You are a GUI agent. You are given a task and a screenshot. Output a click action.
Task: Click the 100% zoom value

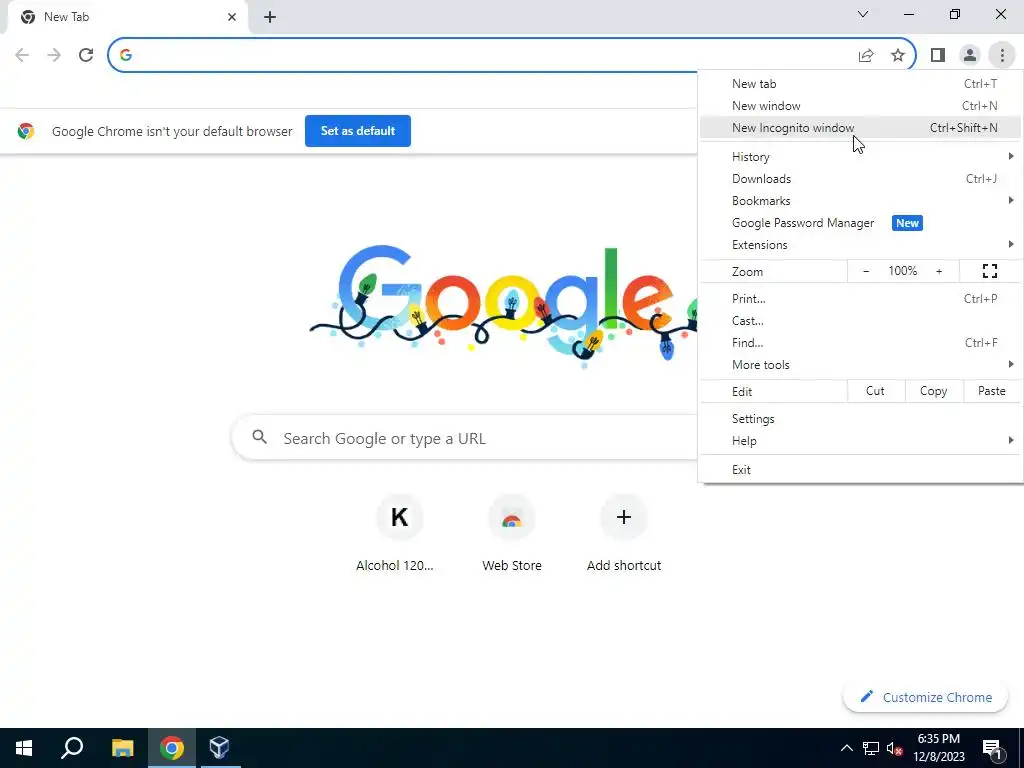[903, 271]
